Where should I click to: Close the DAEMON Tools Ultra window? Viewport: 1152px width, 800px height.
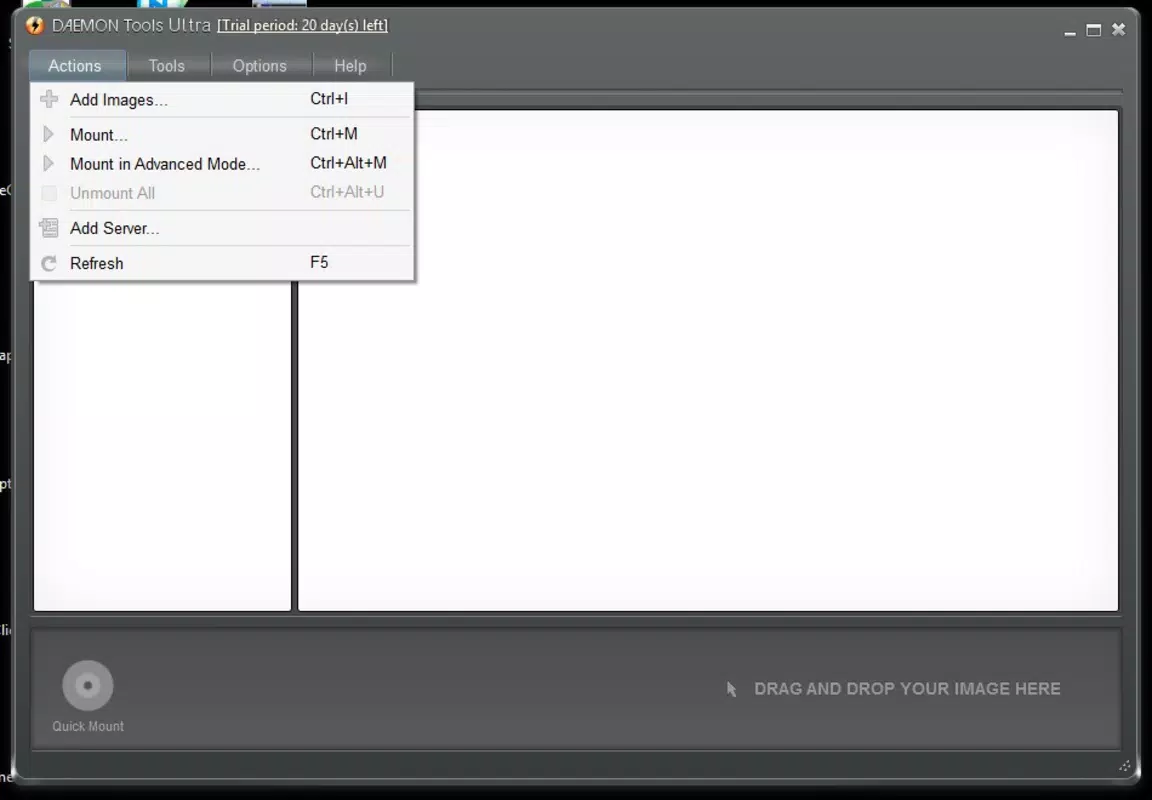[x=1118, y=29]
